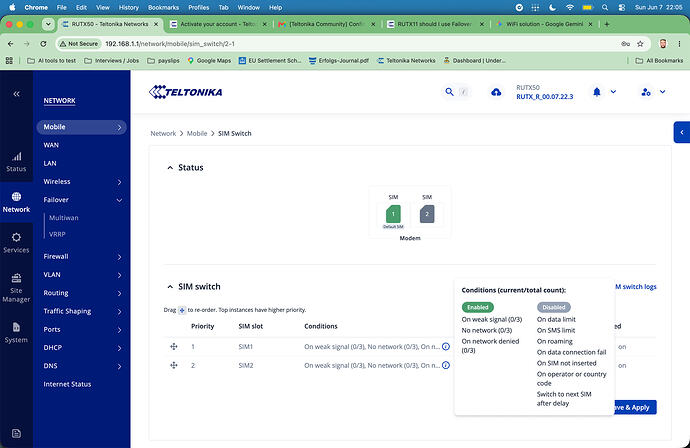Click info icon in SIM2 conditions

coord(446,365)
